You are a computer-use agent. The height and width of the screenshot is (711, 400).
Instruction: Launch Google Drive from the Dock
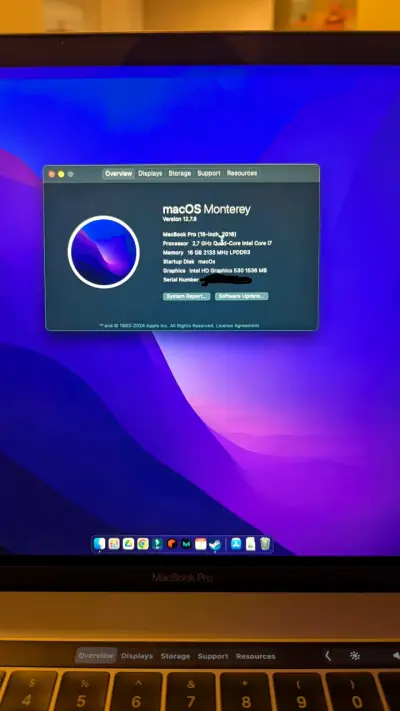(128, 543)
